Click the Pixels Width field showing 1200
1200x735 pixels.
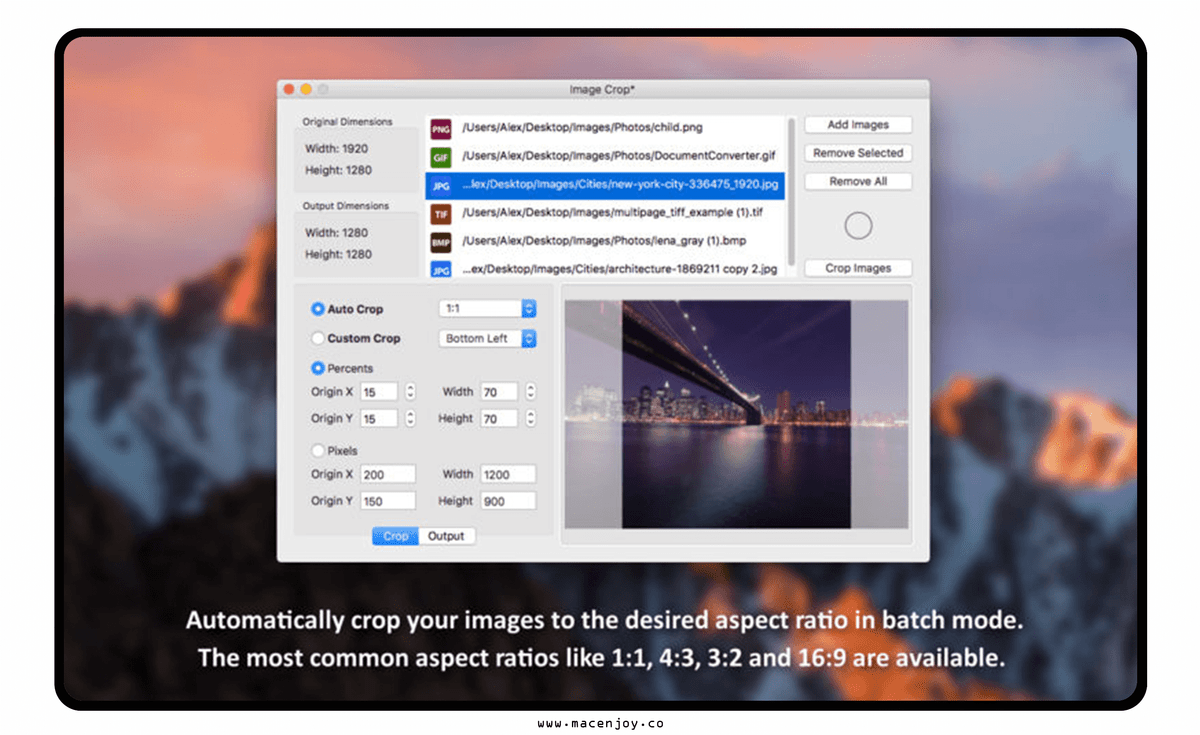(508, 474)
